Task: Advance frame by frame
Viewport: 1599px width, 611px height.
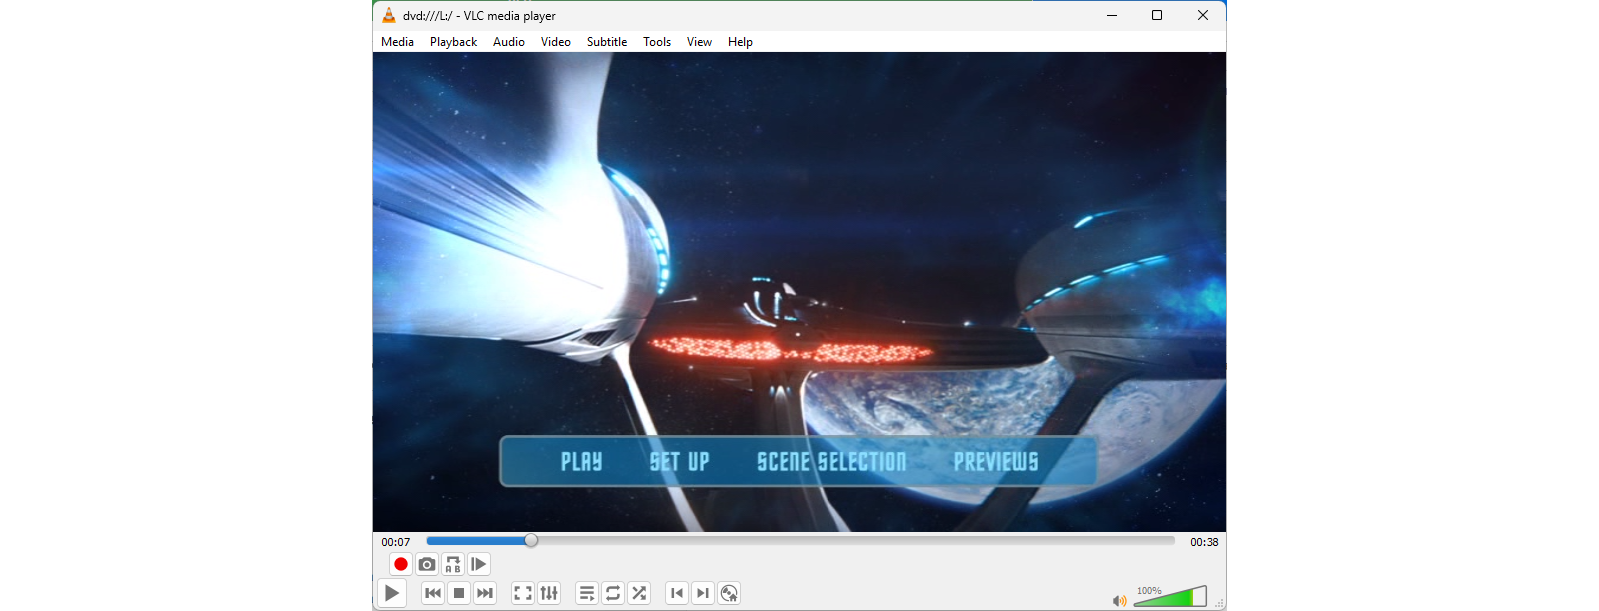Action: [479, 564]
